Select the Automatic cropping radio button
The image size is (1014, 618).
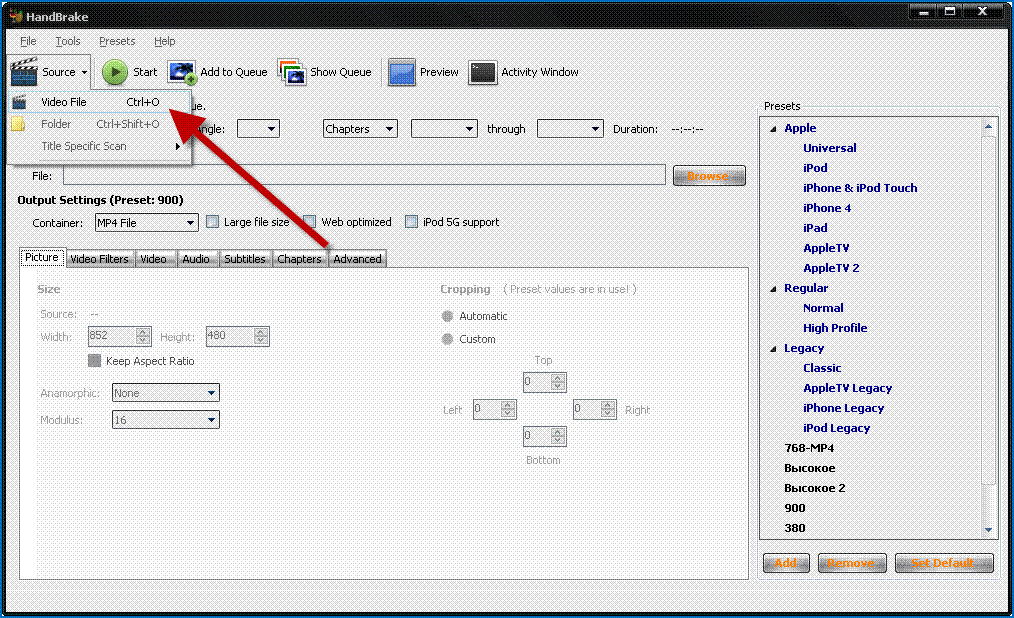point(447,316)
